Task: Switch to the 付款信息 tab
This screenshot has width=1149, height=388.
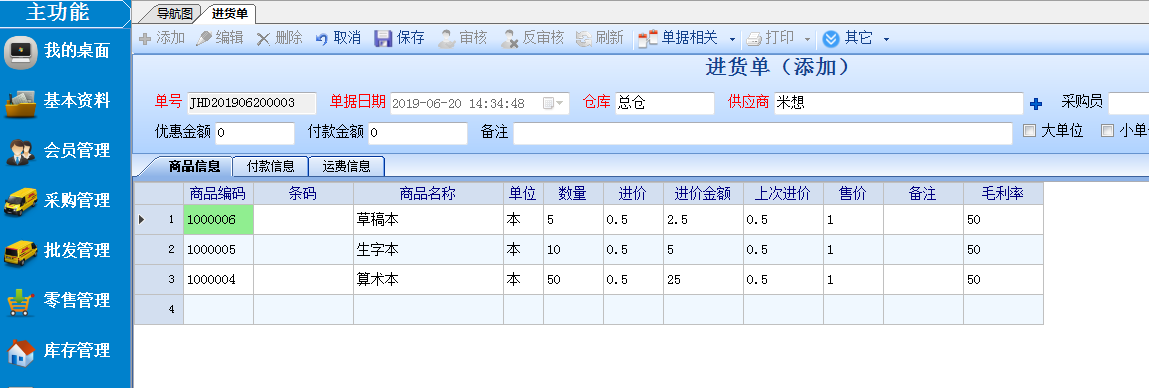Action: (270, 166)
